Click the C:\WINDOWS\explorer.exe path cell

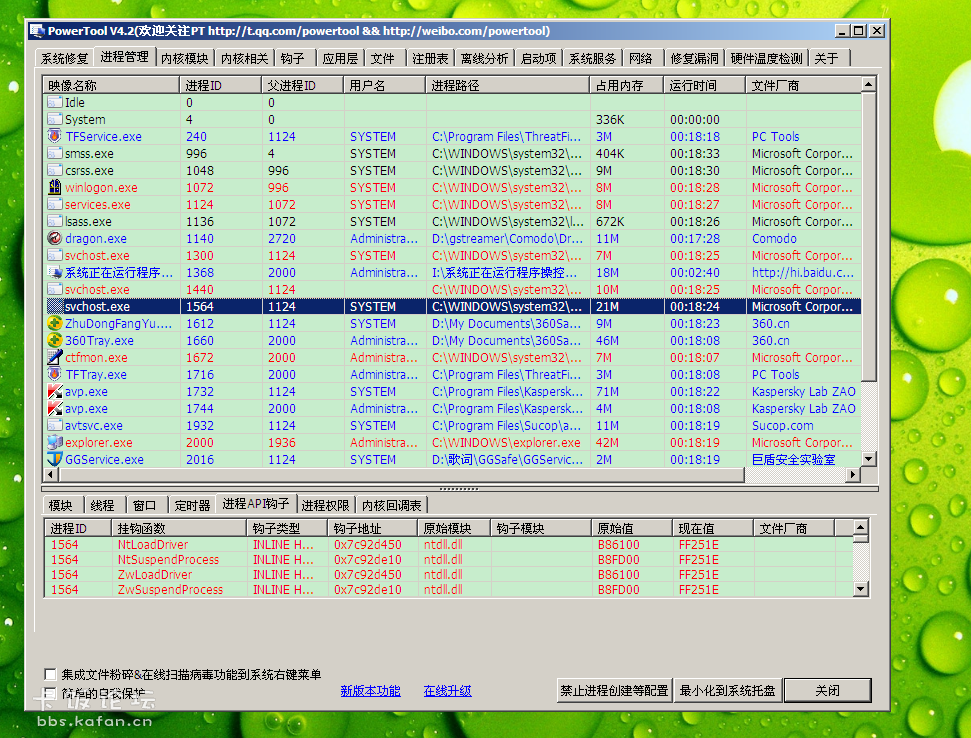click(x=507, y=443)
